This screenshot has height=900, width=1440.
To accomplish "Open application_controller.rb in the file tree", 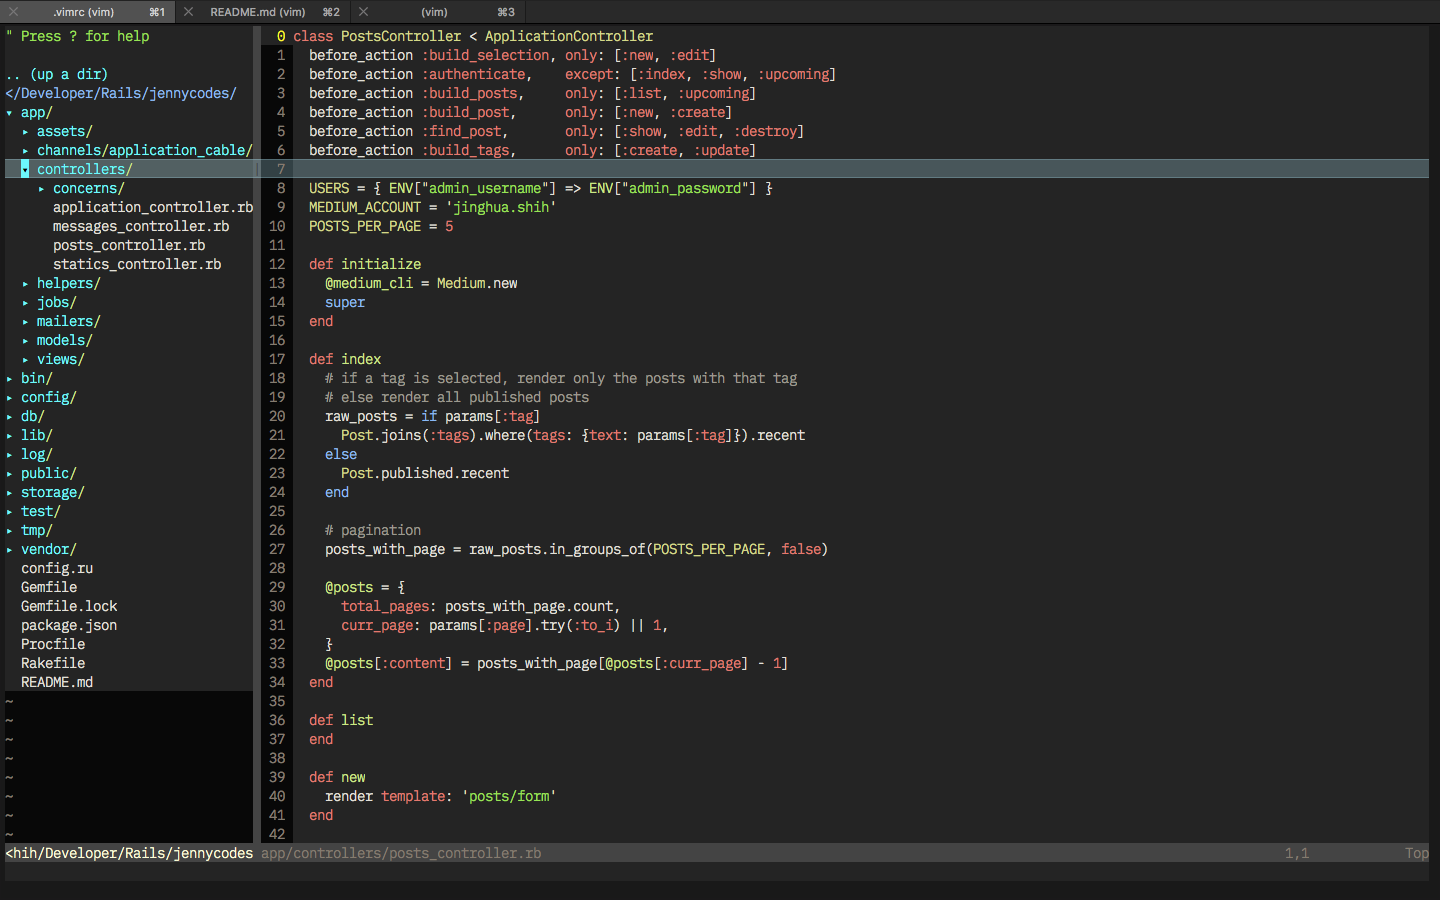I will pos(153,208).
